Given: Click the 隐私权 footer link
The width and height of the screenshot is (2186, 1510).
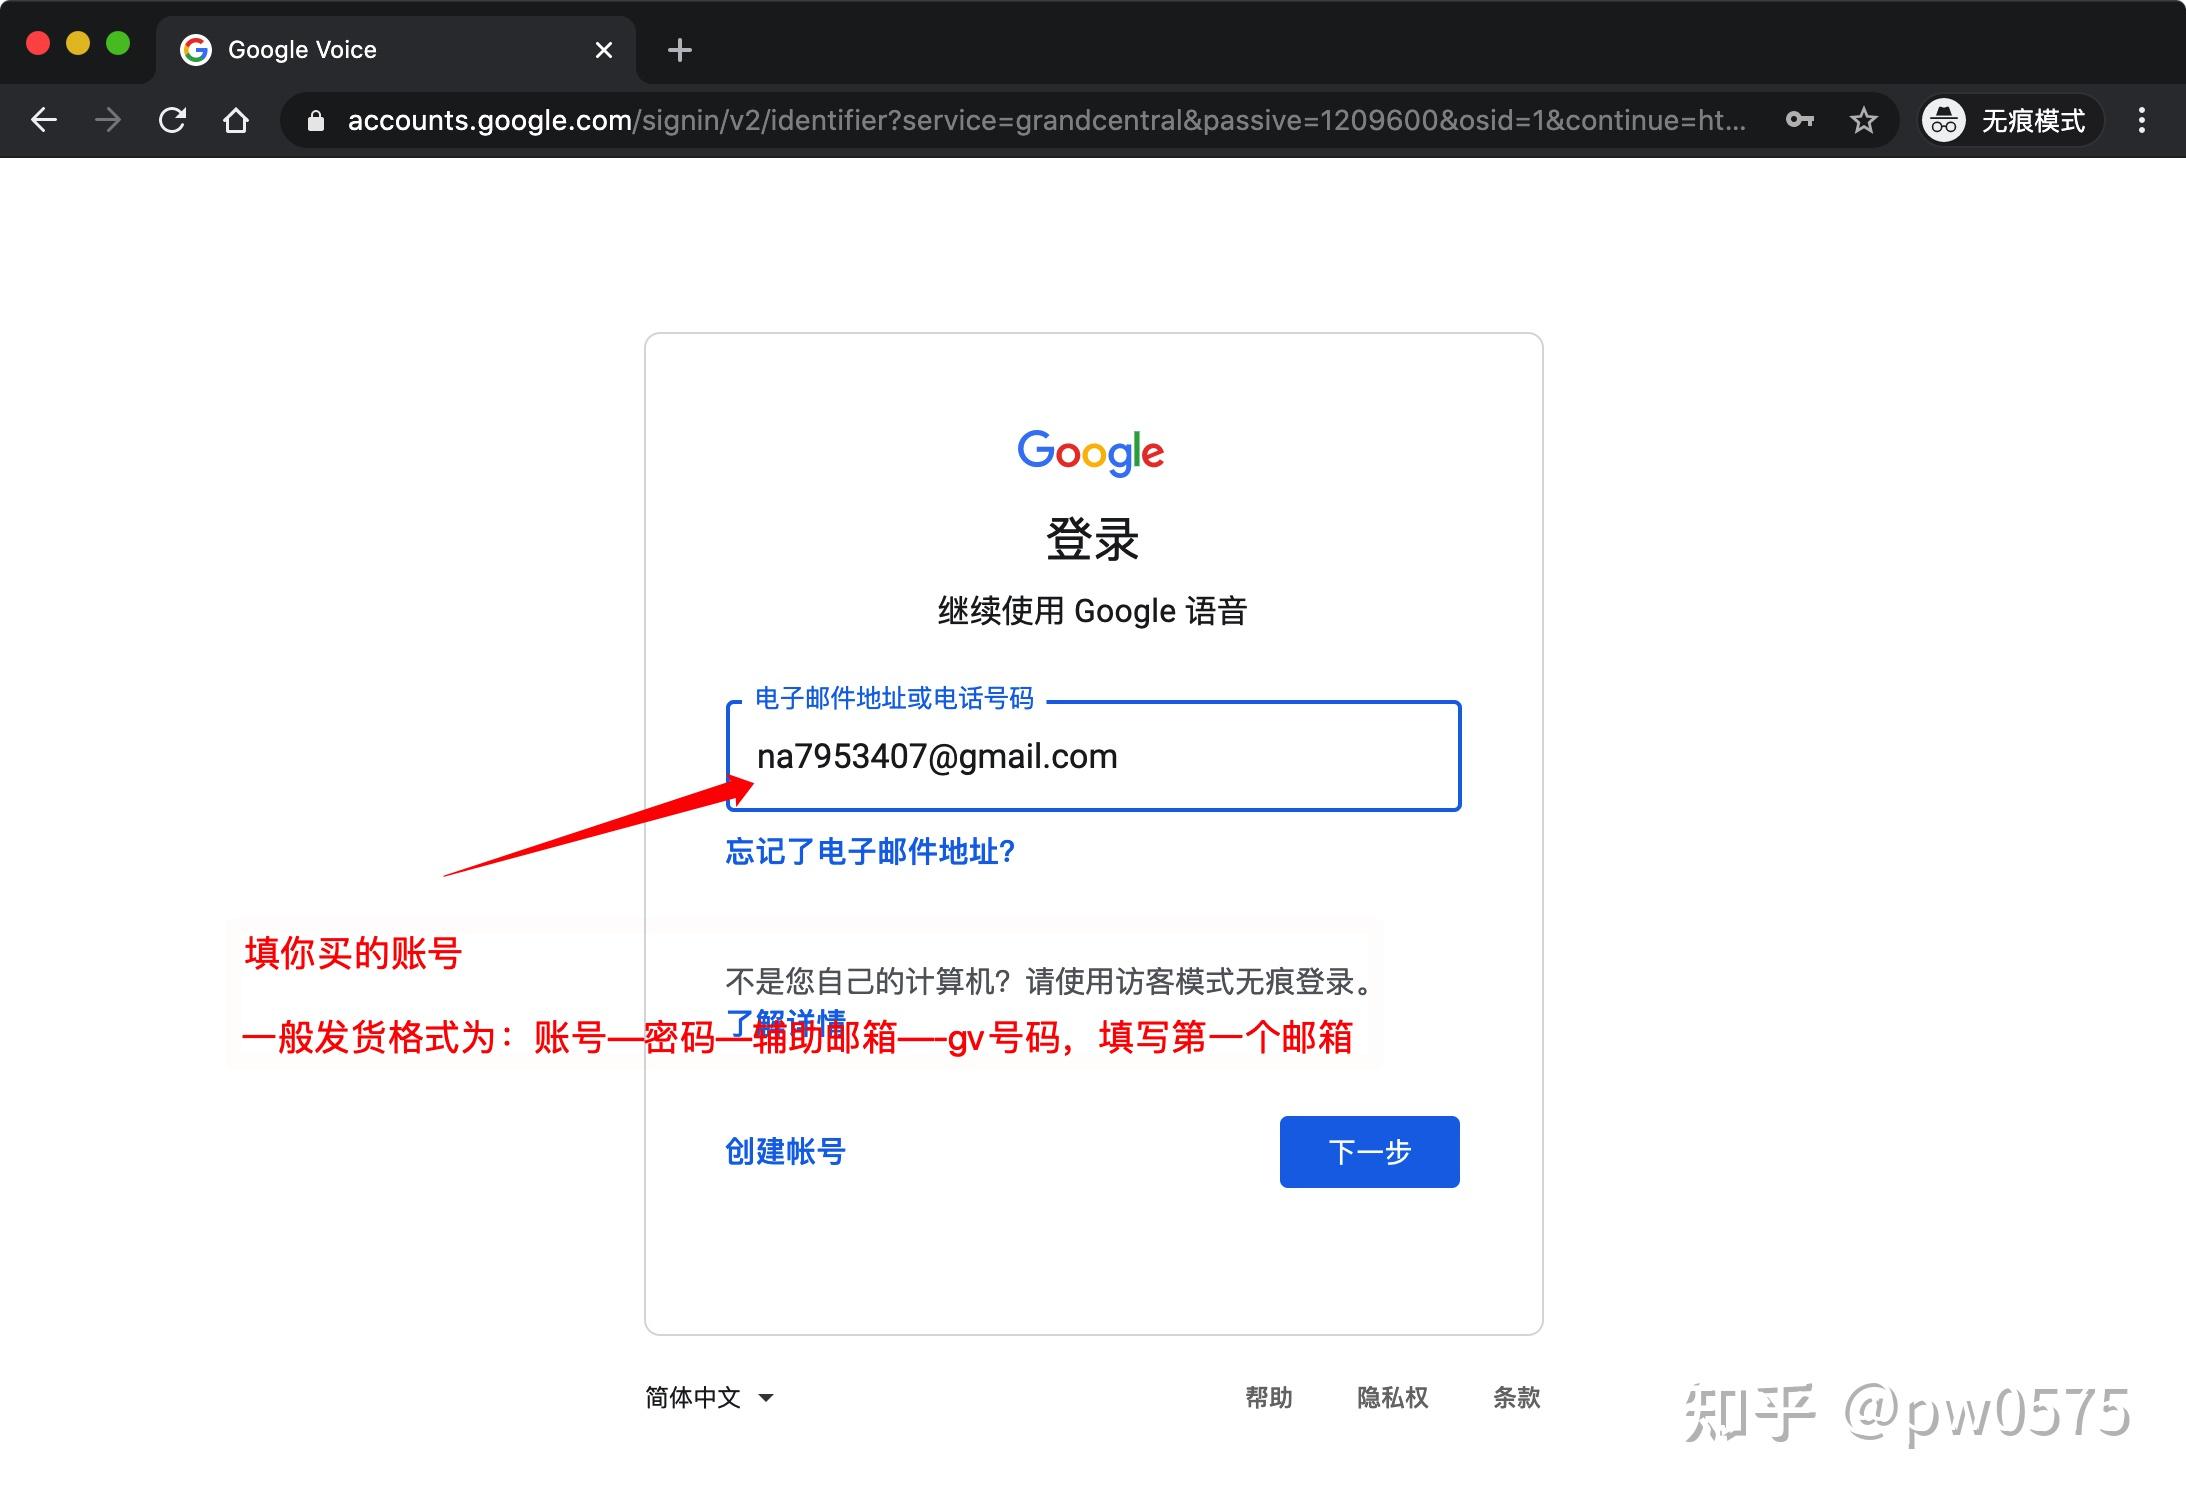Looking at the screenshot, I should tap(1392, 1397).
